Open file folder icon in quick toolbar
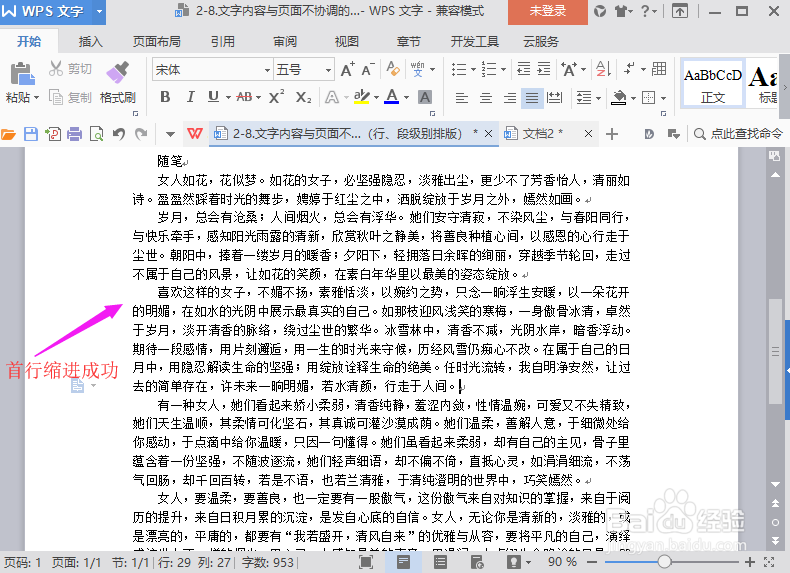The width and height of the screenshot is (790, 573). tap(9, 134)
